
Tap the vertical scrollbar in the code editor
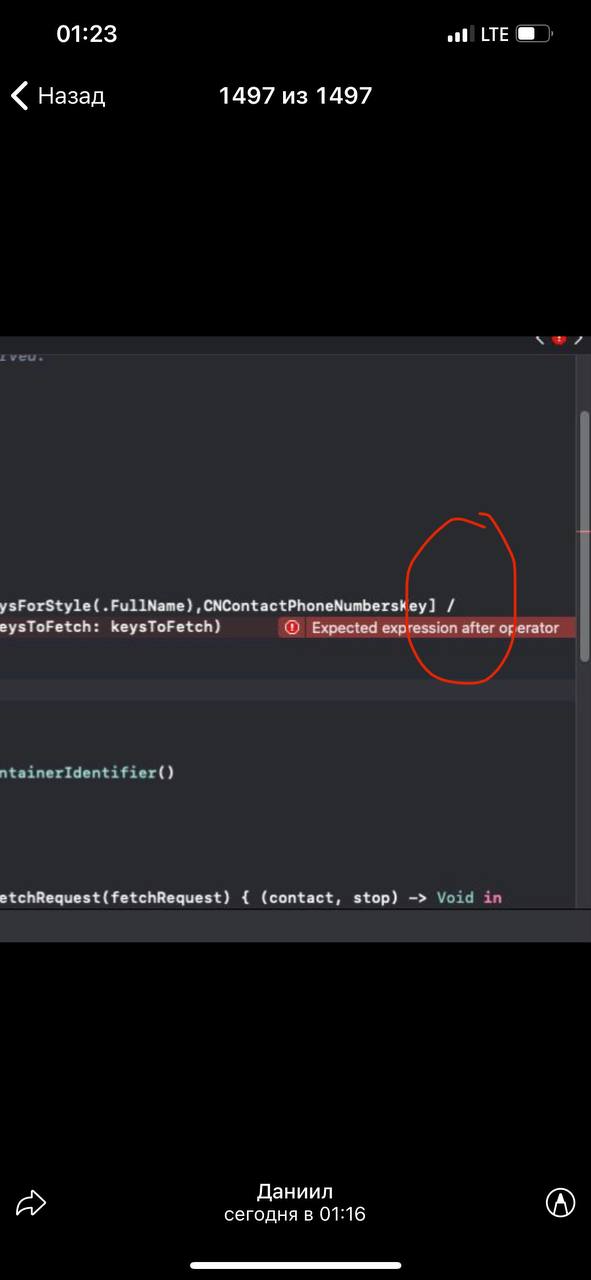pyautogui.click(x=584, y=535)
